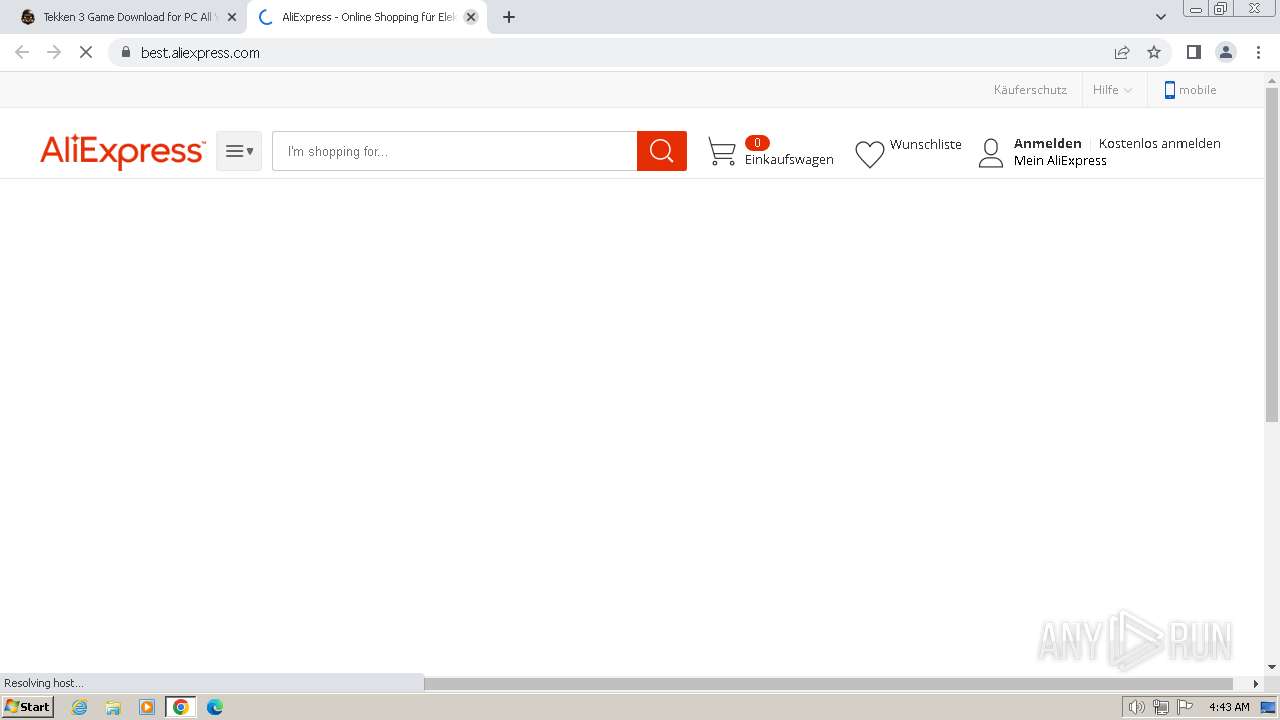Viewport: 1280px width, 720px height.
Task: Click the AliExpress logo
Action: point(122,152)
